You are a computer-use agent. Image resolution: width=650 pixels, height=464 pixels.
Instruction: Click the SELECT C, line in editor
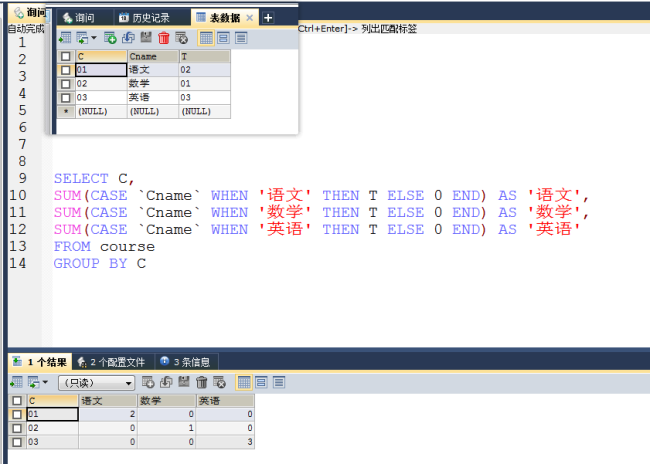(94, 179)
